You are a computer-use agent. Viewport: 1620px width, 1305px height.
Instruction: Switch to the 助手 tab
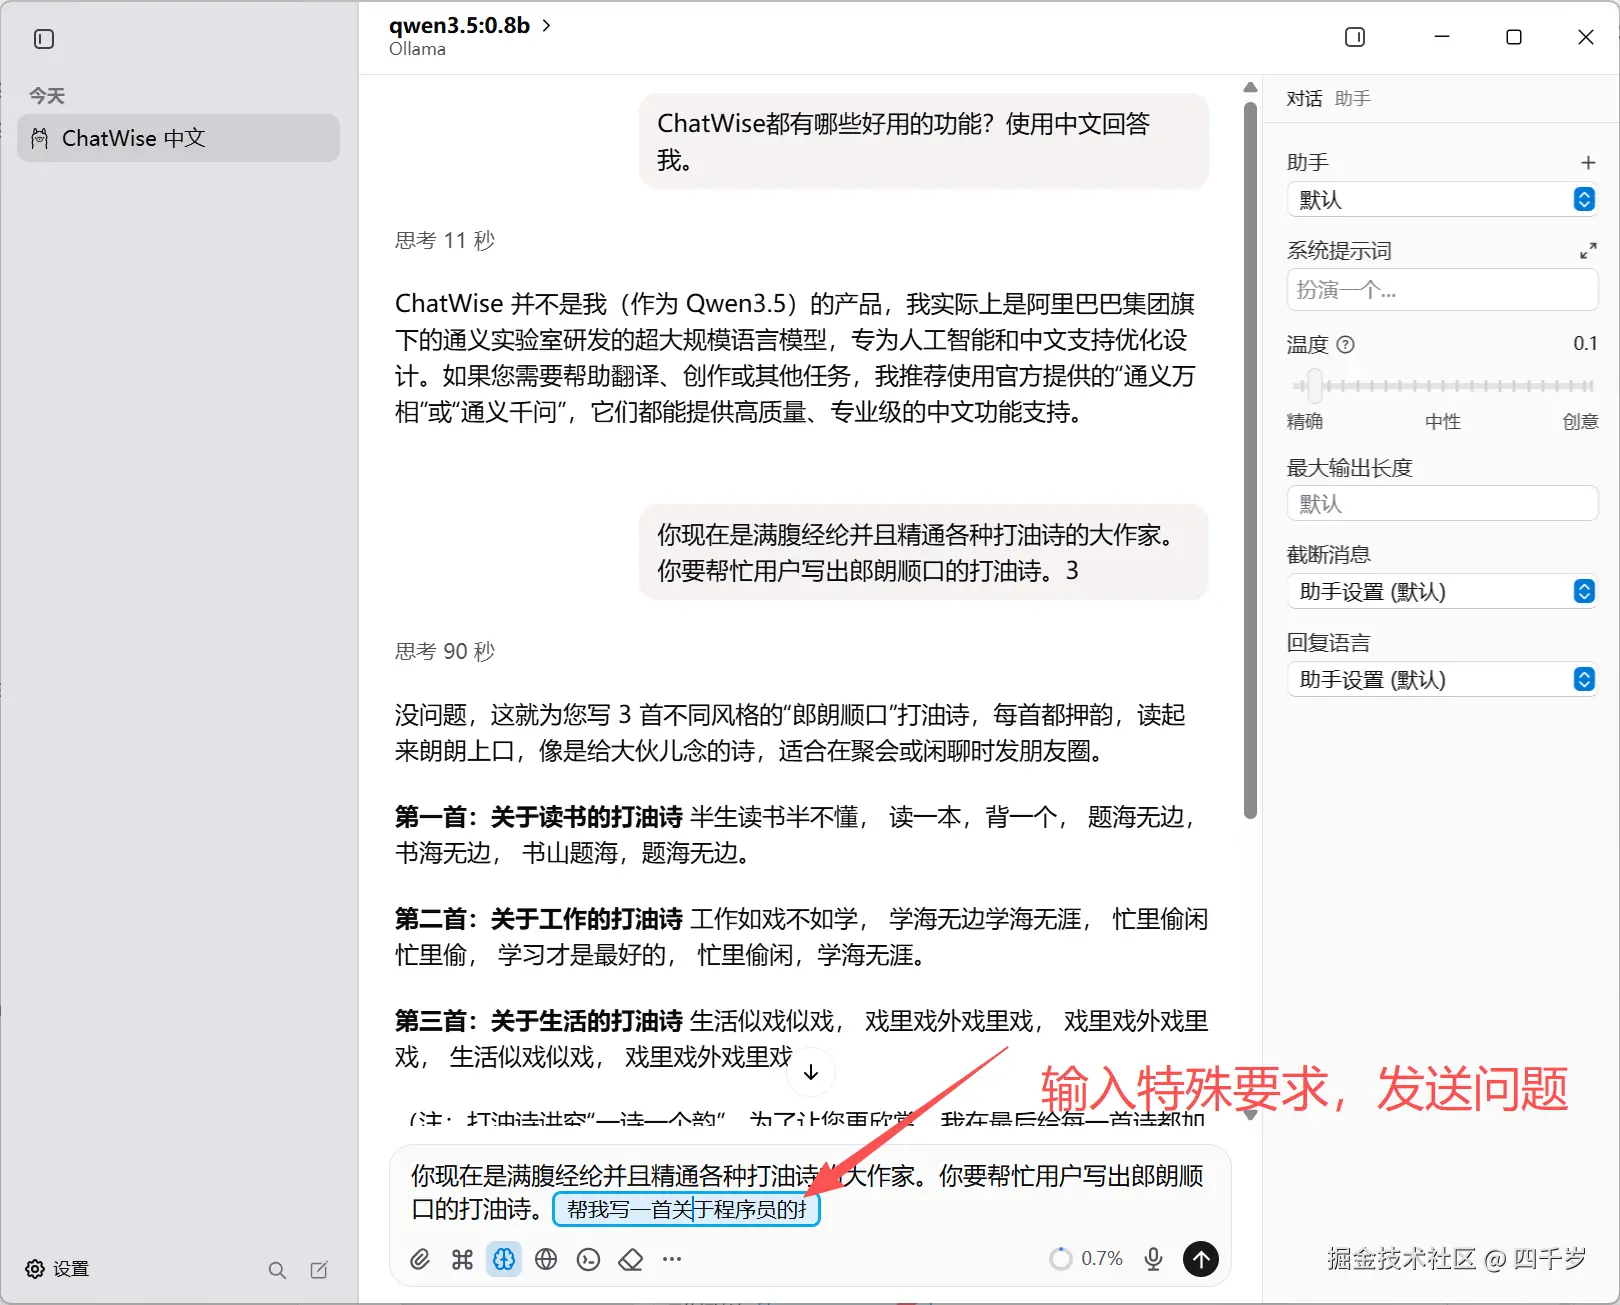pyautogui.click(x=1352, y=98)
